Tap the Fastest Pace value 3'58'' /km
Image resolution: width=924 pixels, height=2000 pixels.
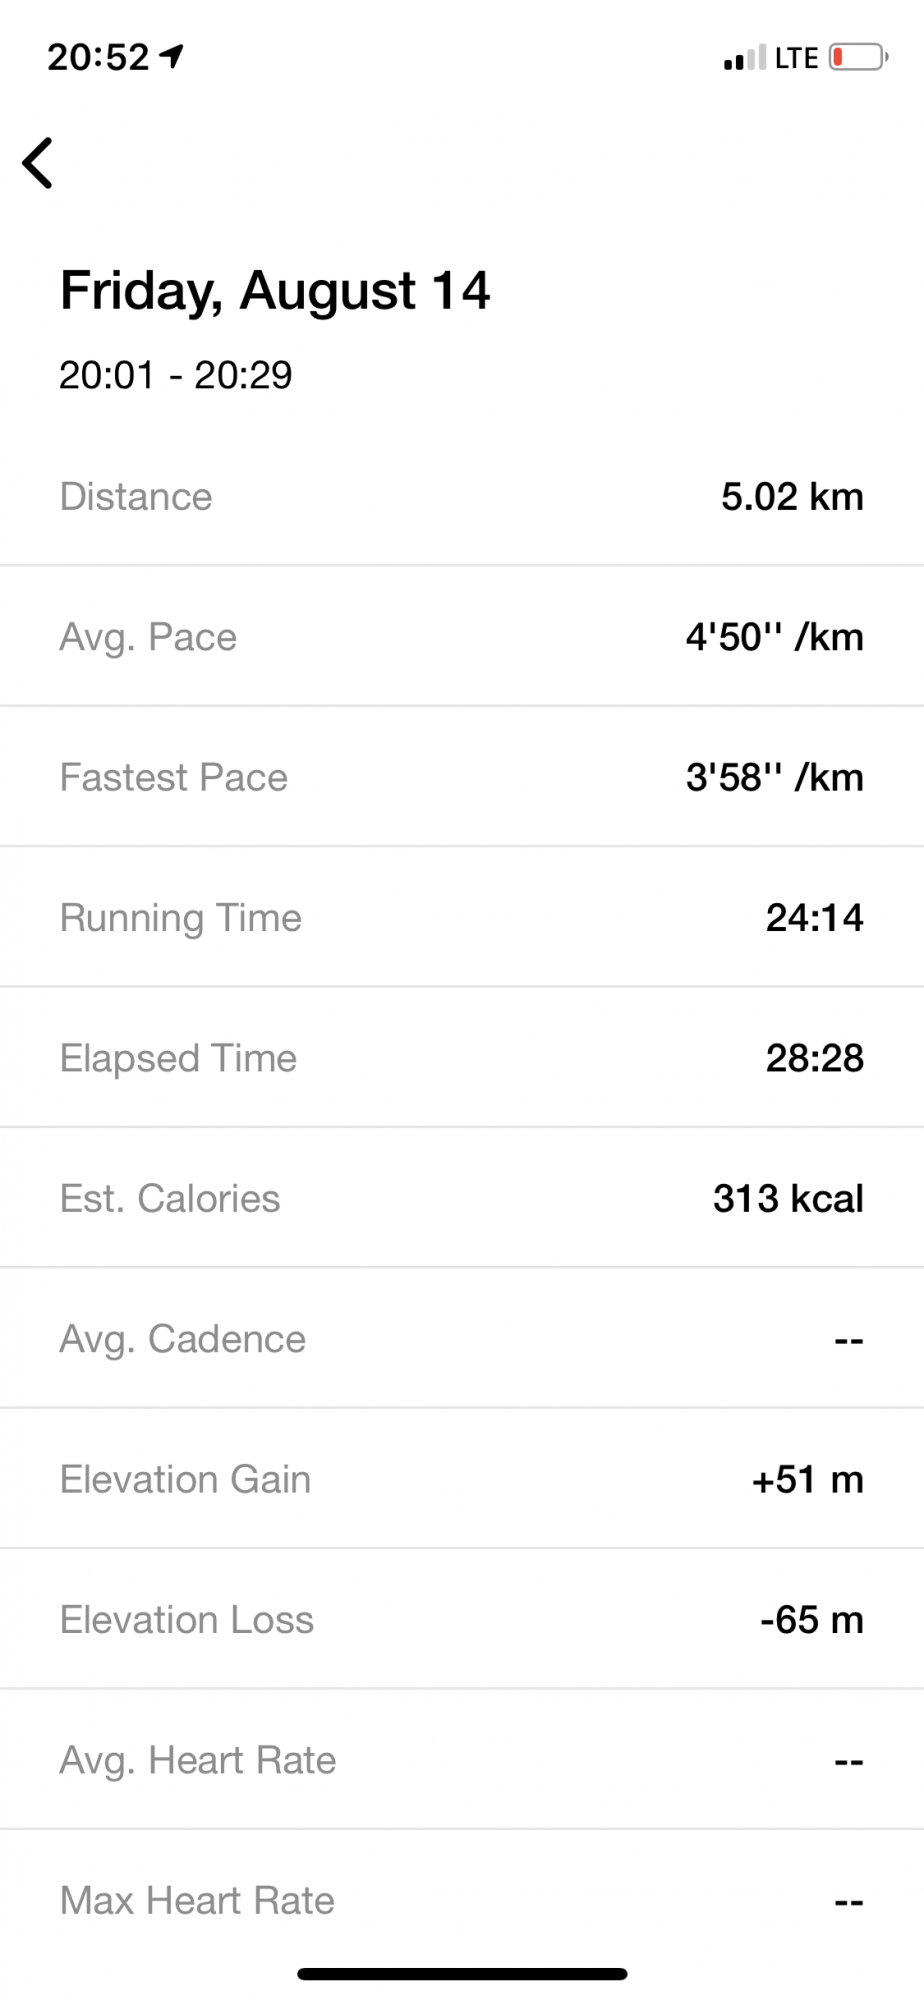click(x=774, y=778)
